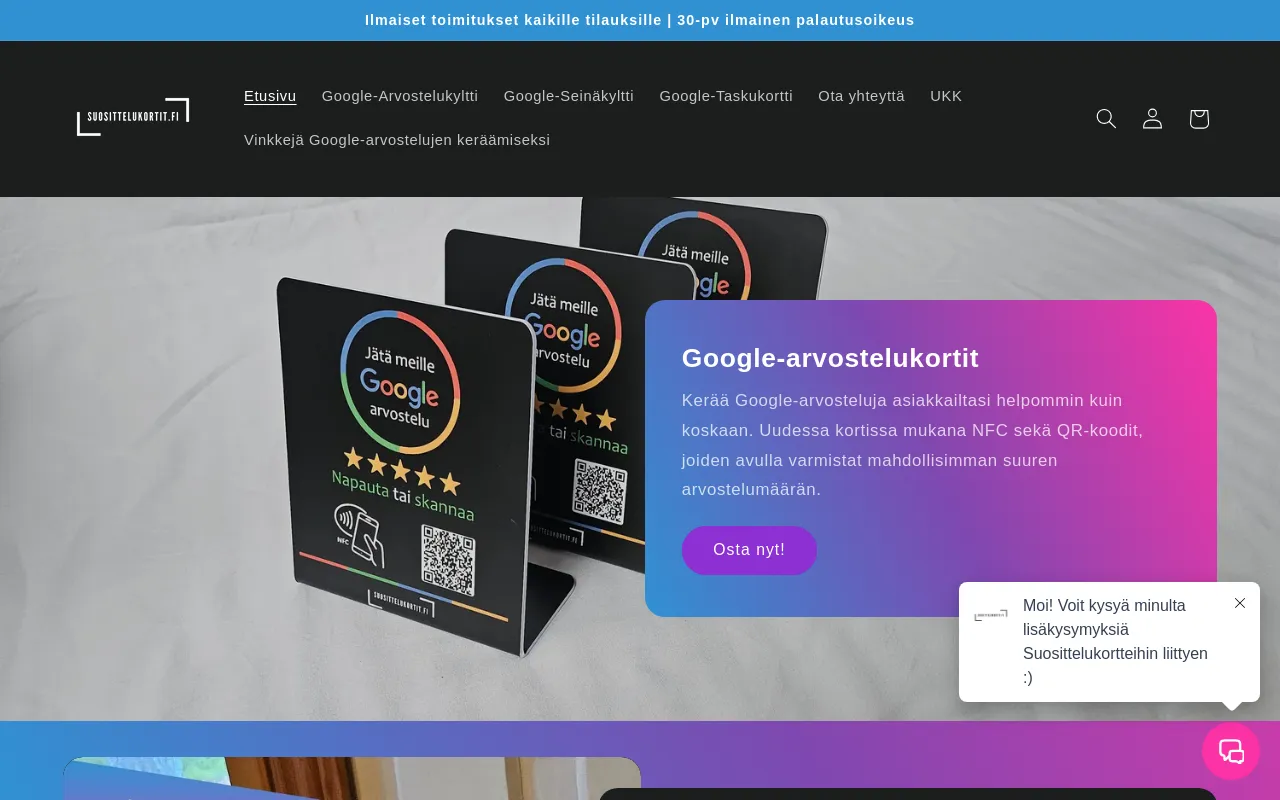This screenshot has height=800, width=1280.
Task: Select UKK in the navigation
Action: (x=946, y=96)
